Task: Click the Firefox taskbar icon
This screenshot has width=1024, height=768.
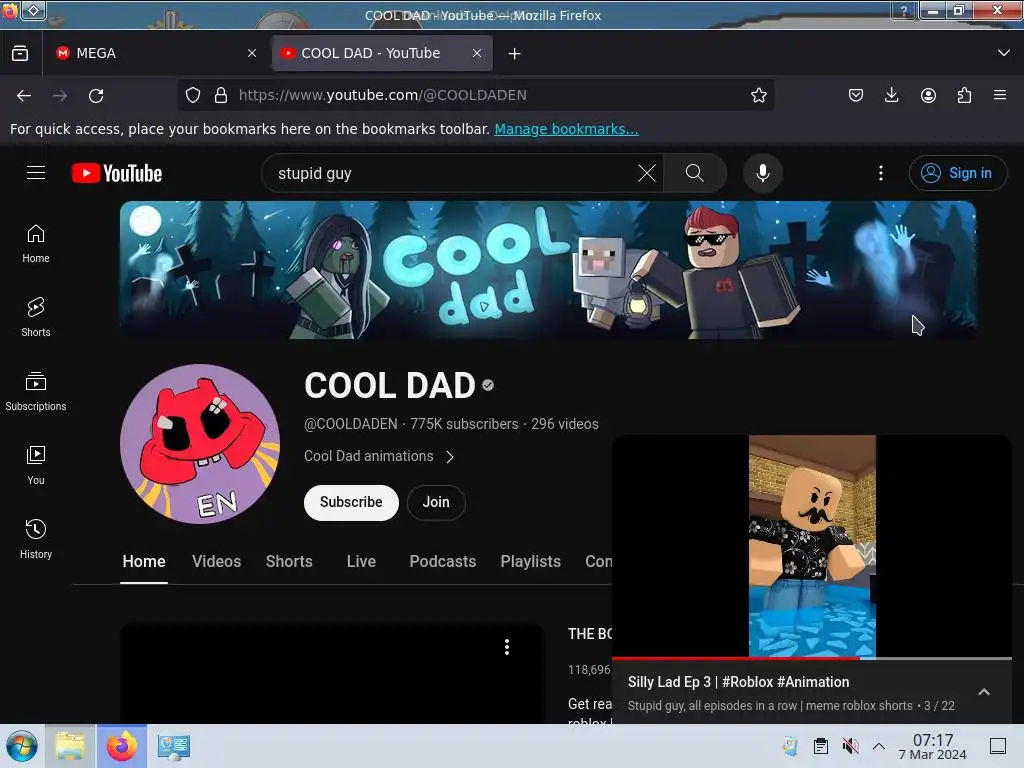Action: pos(122,746)
